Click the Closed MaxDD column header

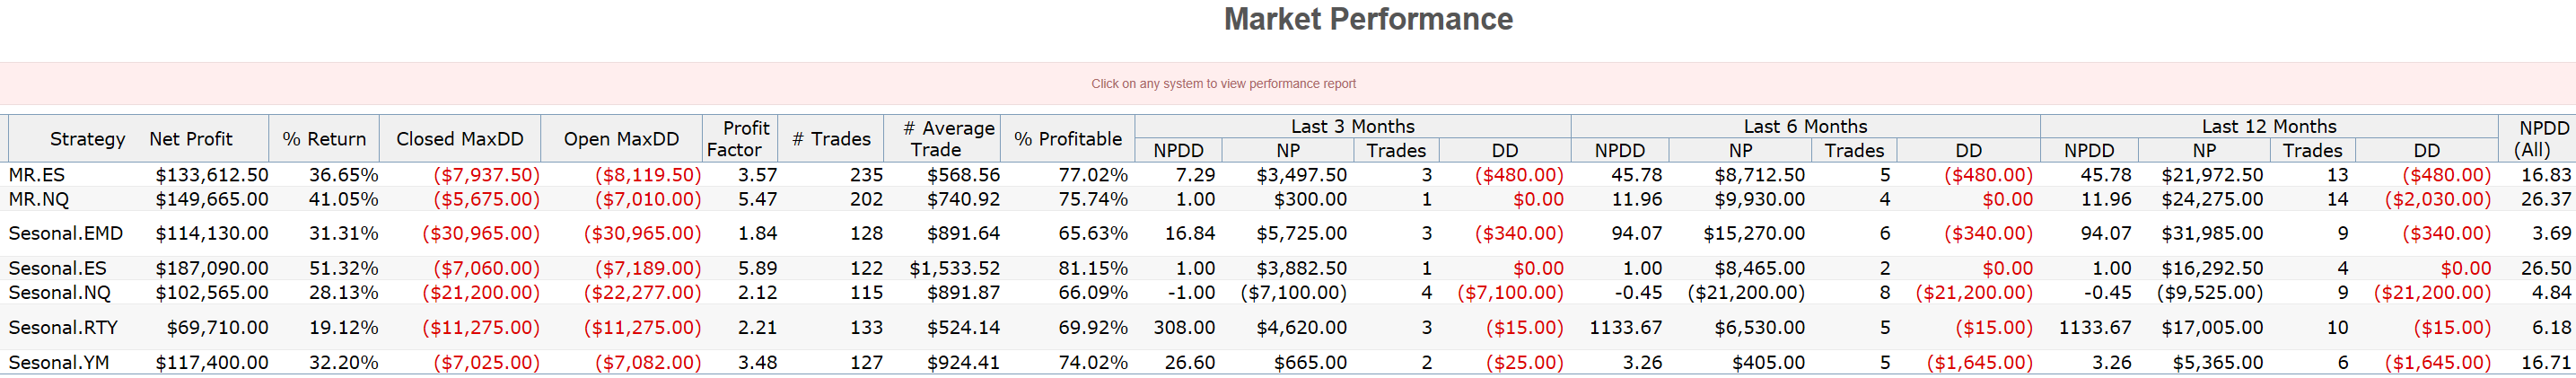coord(460,139)
